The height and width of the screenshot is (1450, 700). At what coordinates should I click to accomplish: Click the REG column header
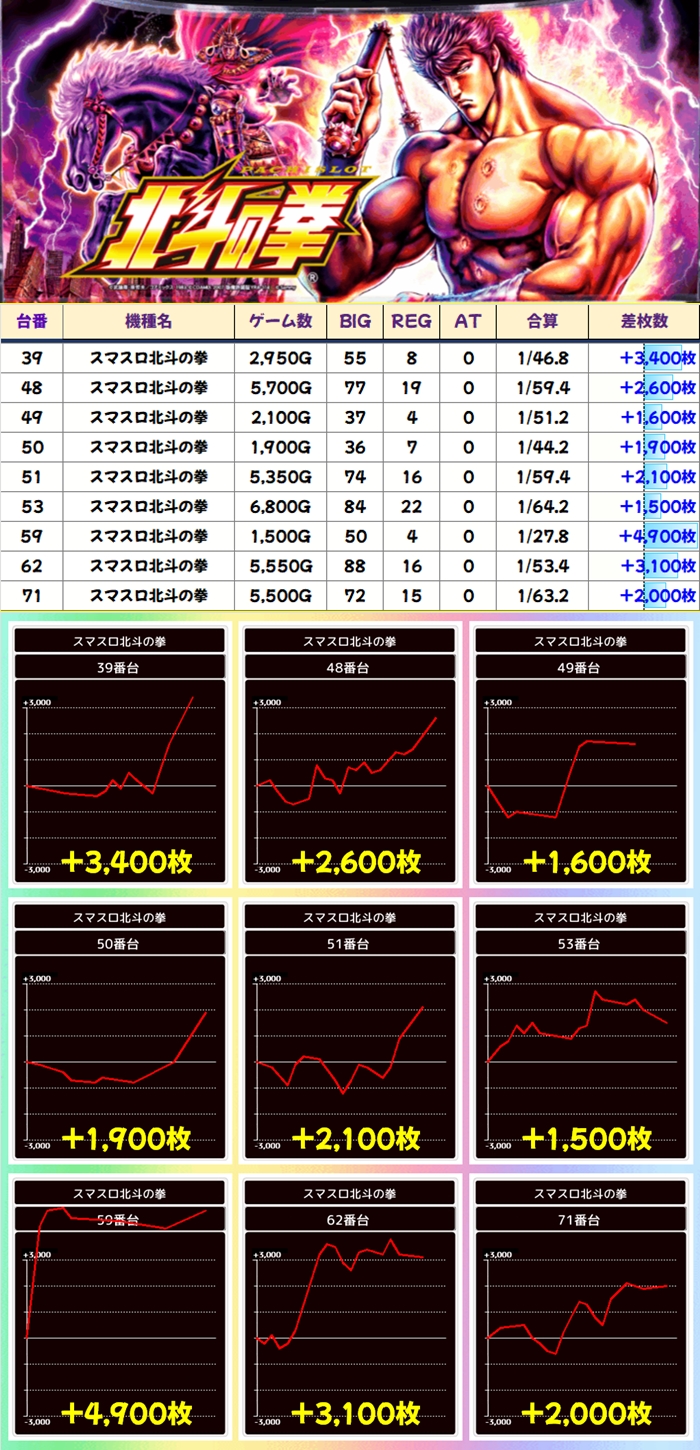tap(411, 321)
